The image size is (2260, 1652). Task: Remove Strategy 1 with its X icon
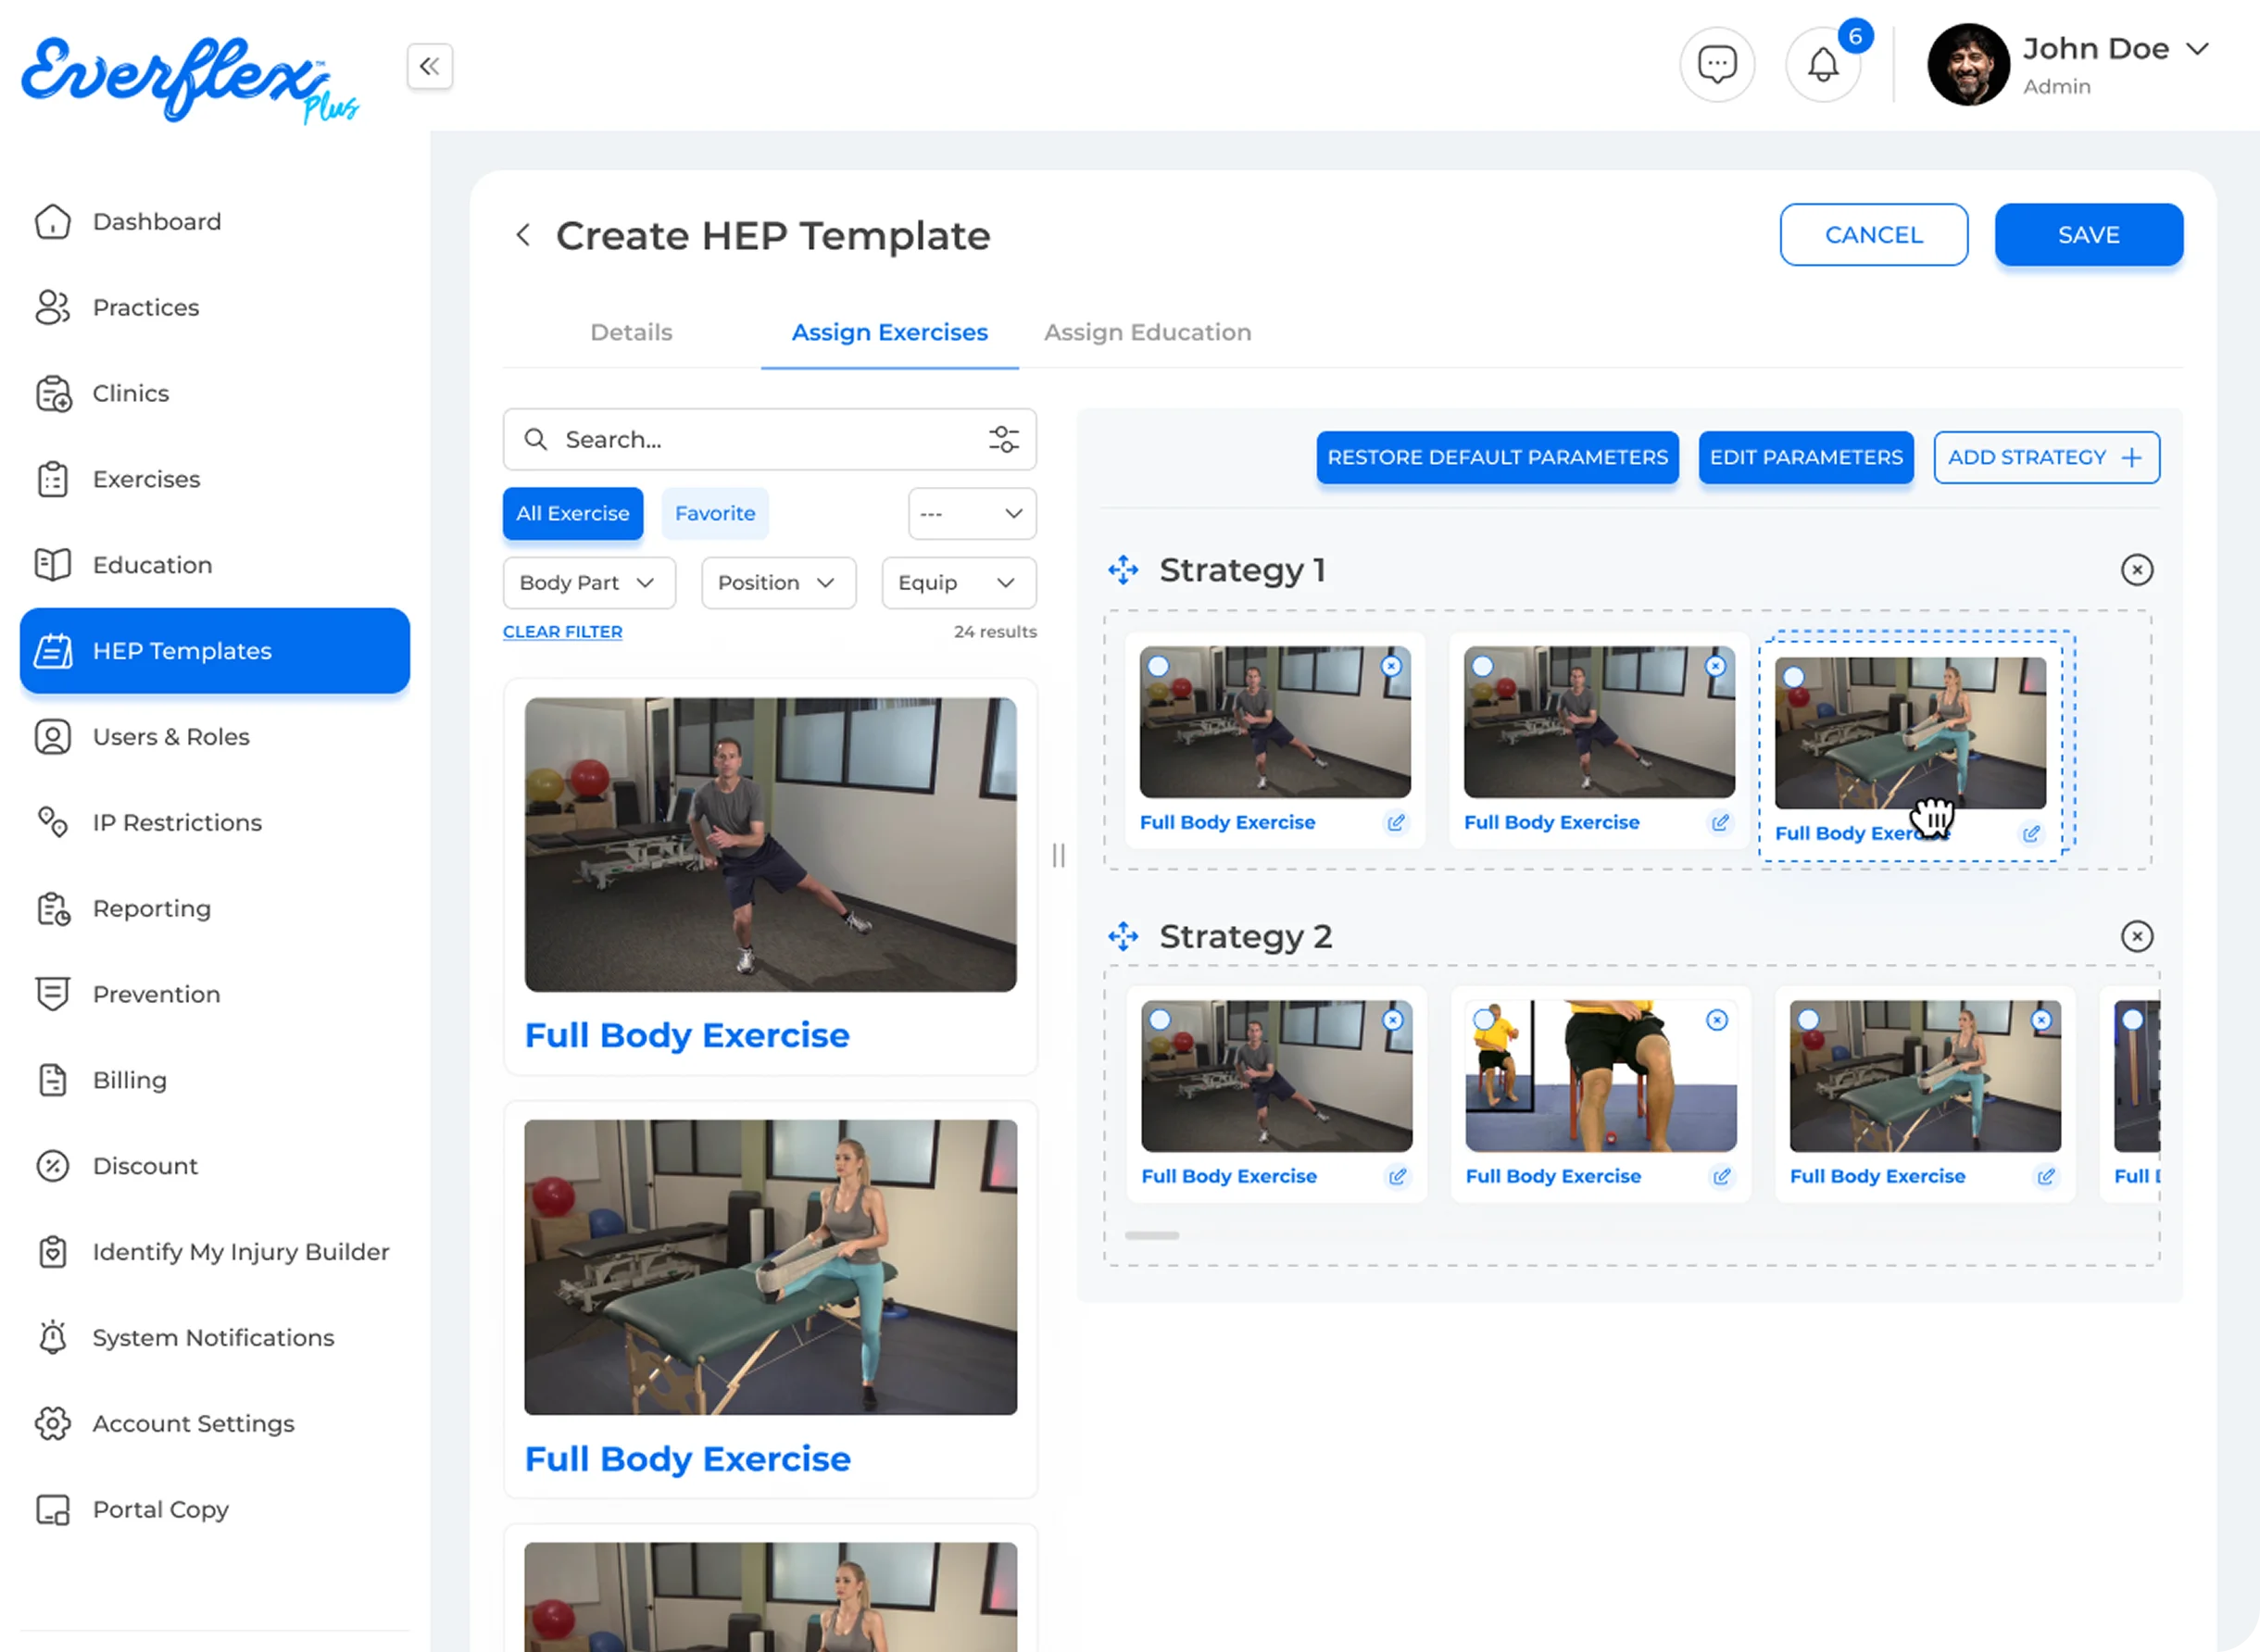pyautogui.click(x=2136, y=570)
